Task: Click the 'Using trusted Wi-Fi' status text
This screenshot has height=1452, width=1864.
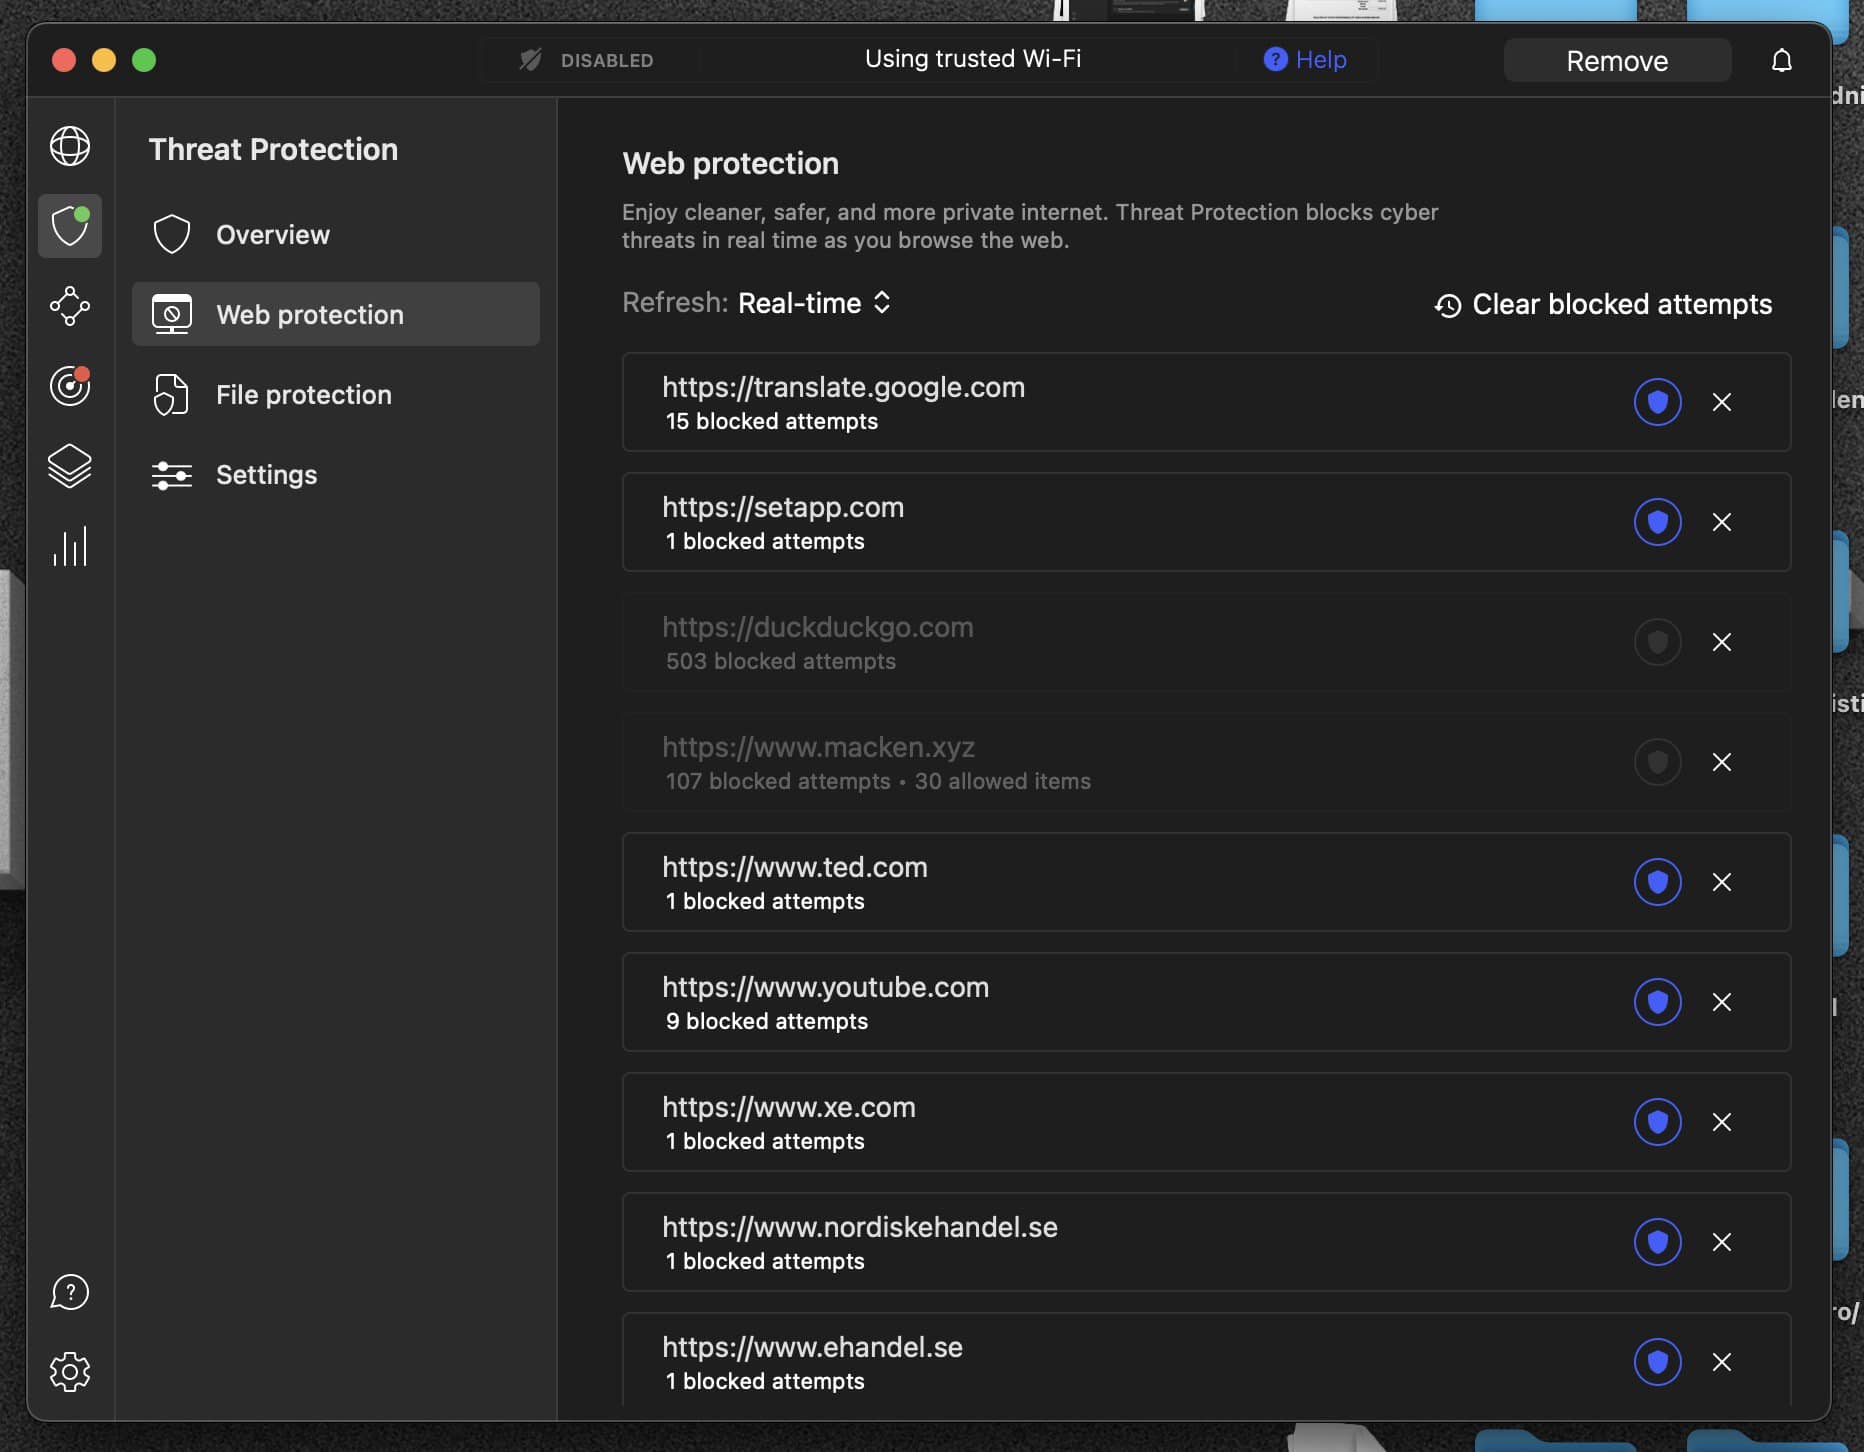Action: 973,59
